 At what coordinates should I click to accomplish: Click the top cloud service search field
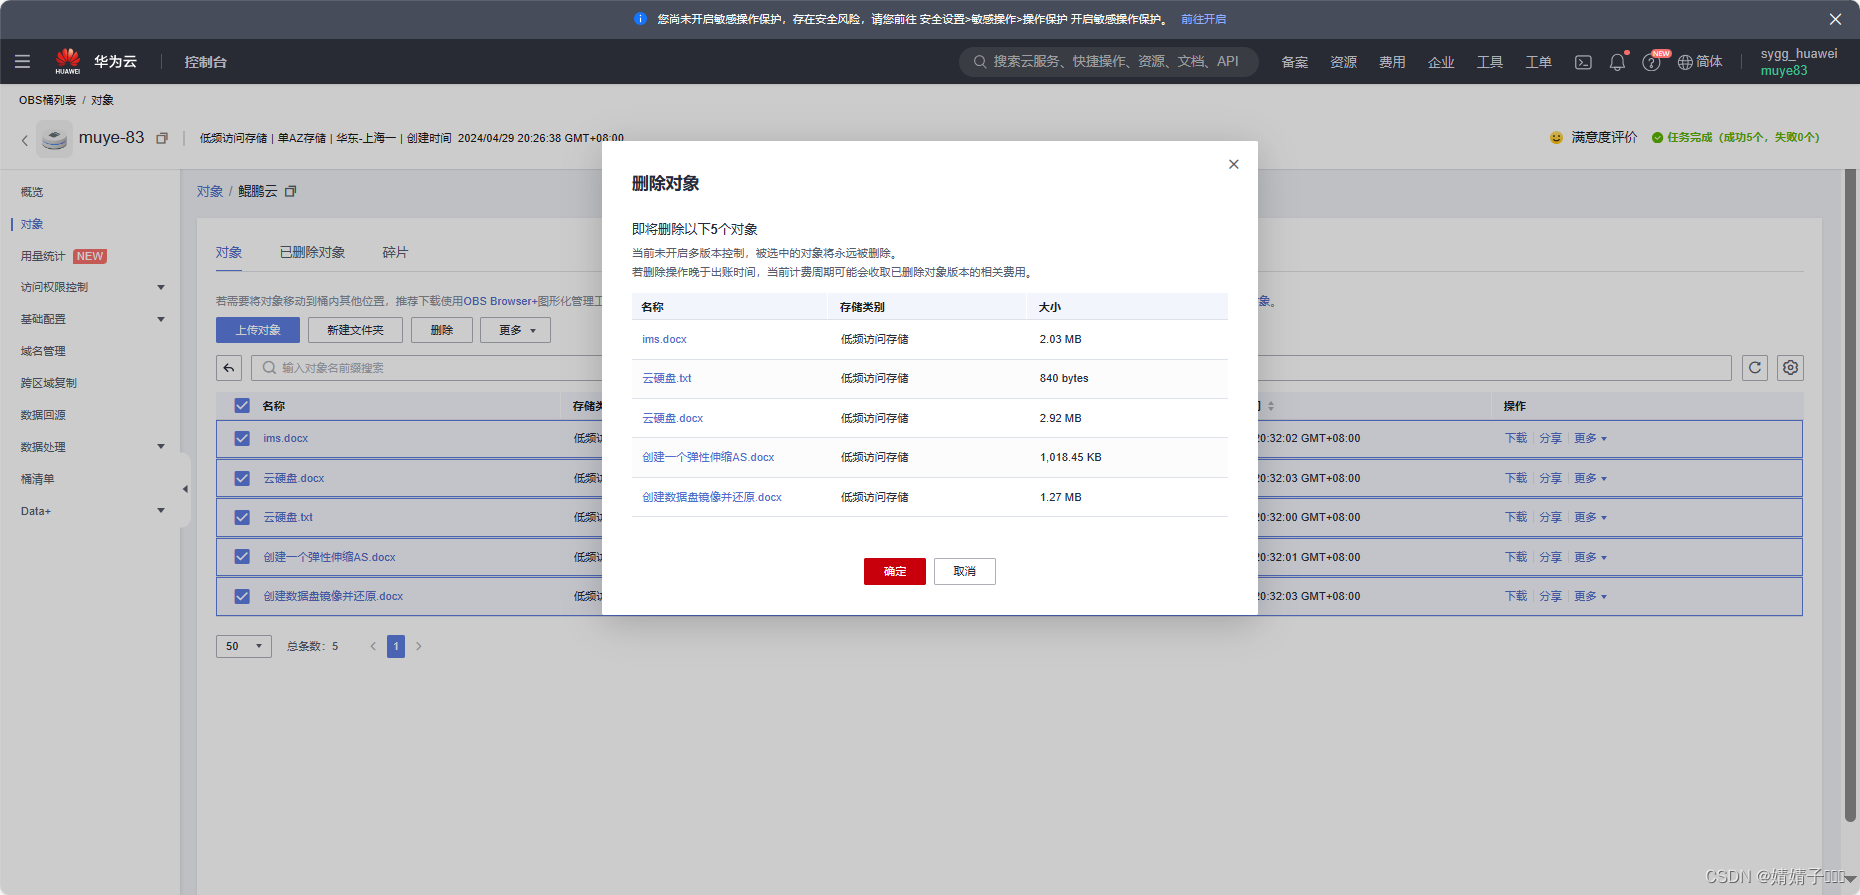tap(1109, 62)
